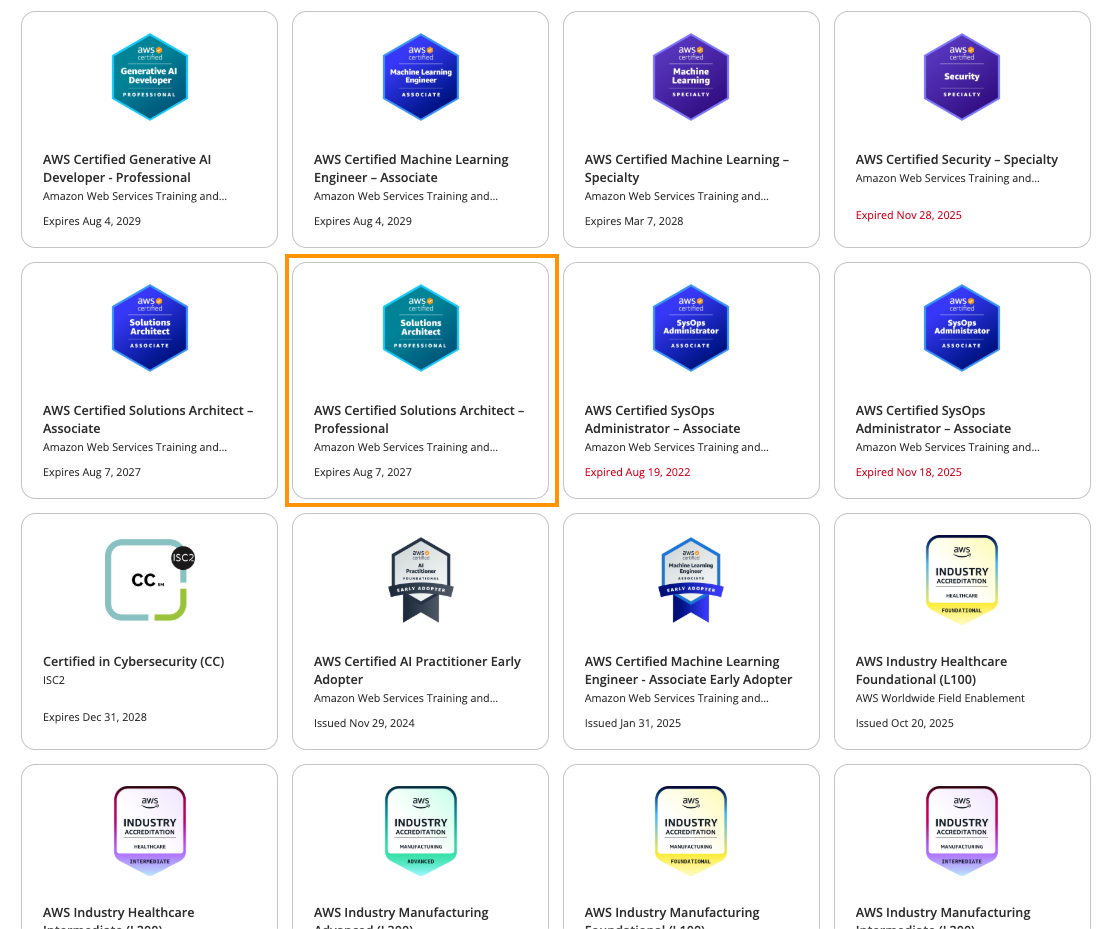The image size is (1100, 929).
Task: Open the Industry Accreditation Healthcare Foundational badge
Action: (x=962, y=578)
